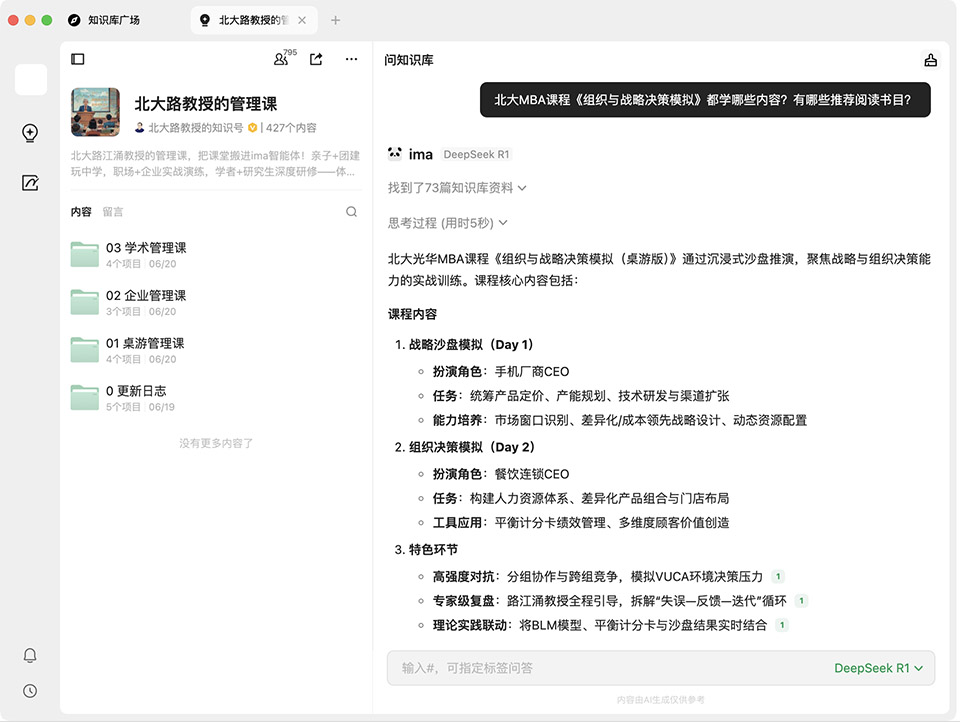960x722 pixels.
Task: Open the three-dot more options menu
Action: pos(351,60)
